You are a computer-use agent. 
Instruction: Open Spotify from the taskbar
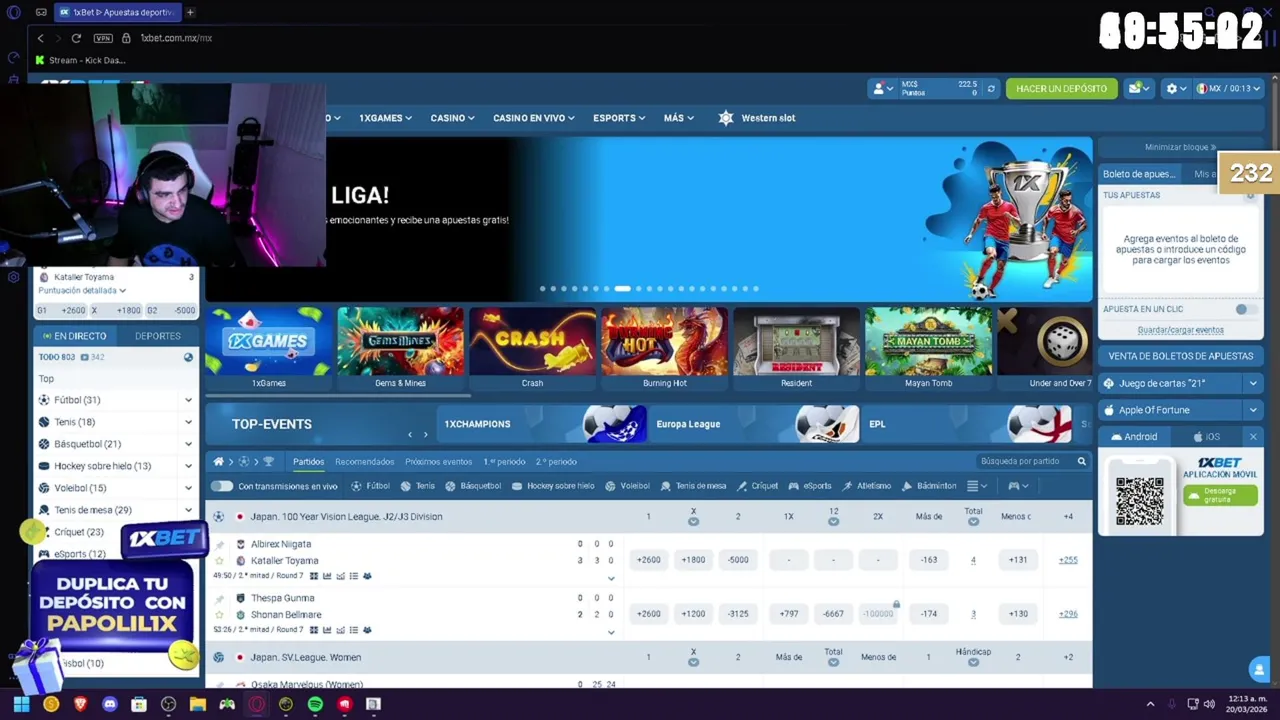[315, 704]
